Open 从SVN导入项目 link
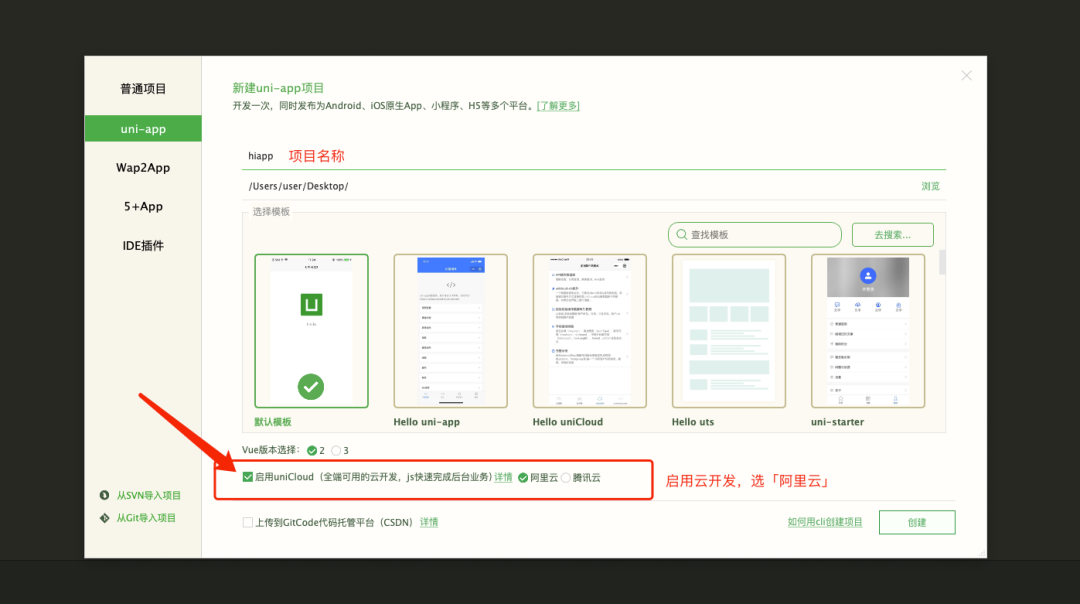 coord(148,495)
